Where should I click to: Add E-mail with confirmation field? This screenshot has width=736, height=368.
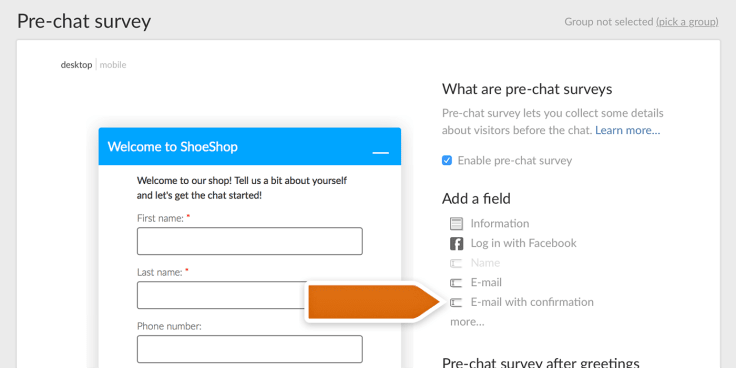(532, 302)
